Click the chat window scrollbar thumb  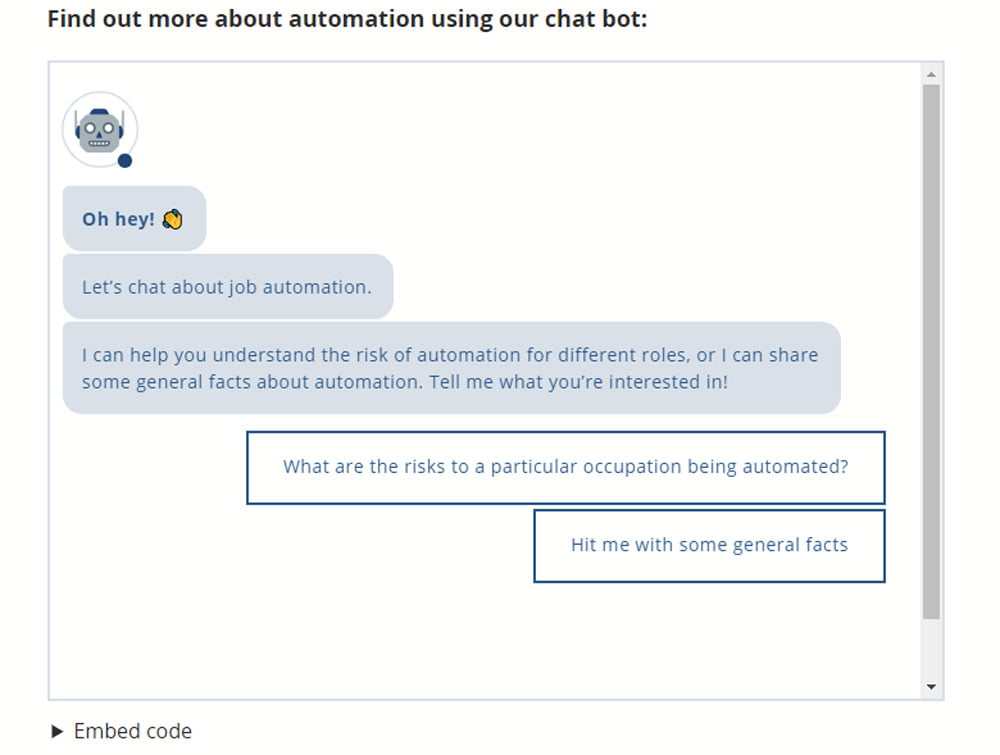pos(931,350)
